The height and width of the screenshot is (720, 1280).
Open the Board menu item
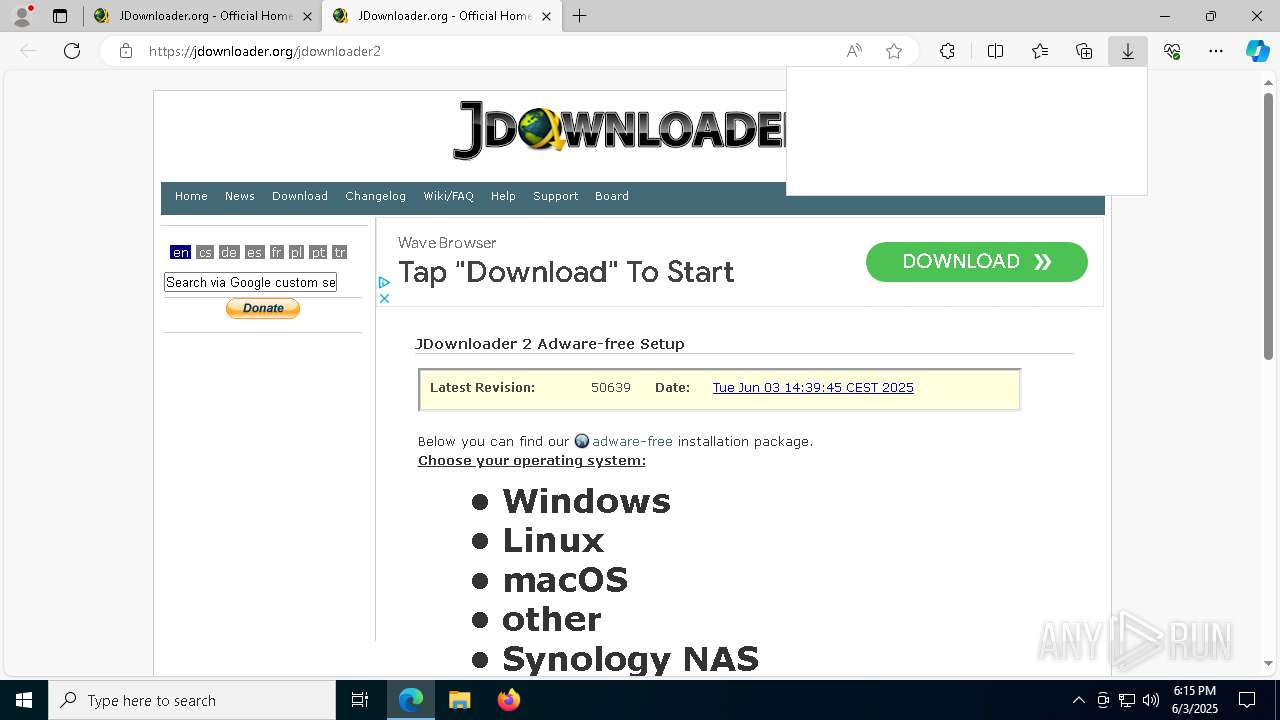[612, 196]
